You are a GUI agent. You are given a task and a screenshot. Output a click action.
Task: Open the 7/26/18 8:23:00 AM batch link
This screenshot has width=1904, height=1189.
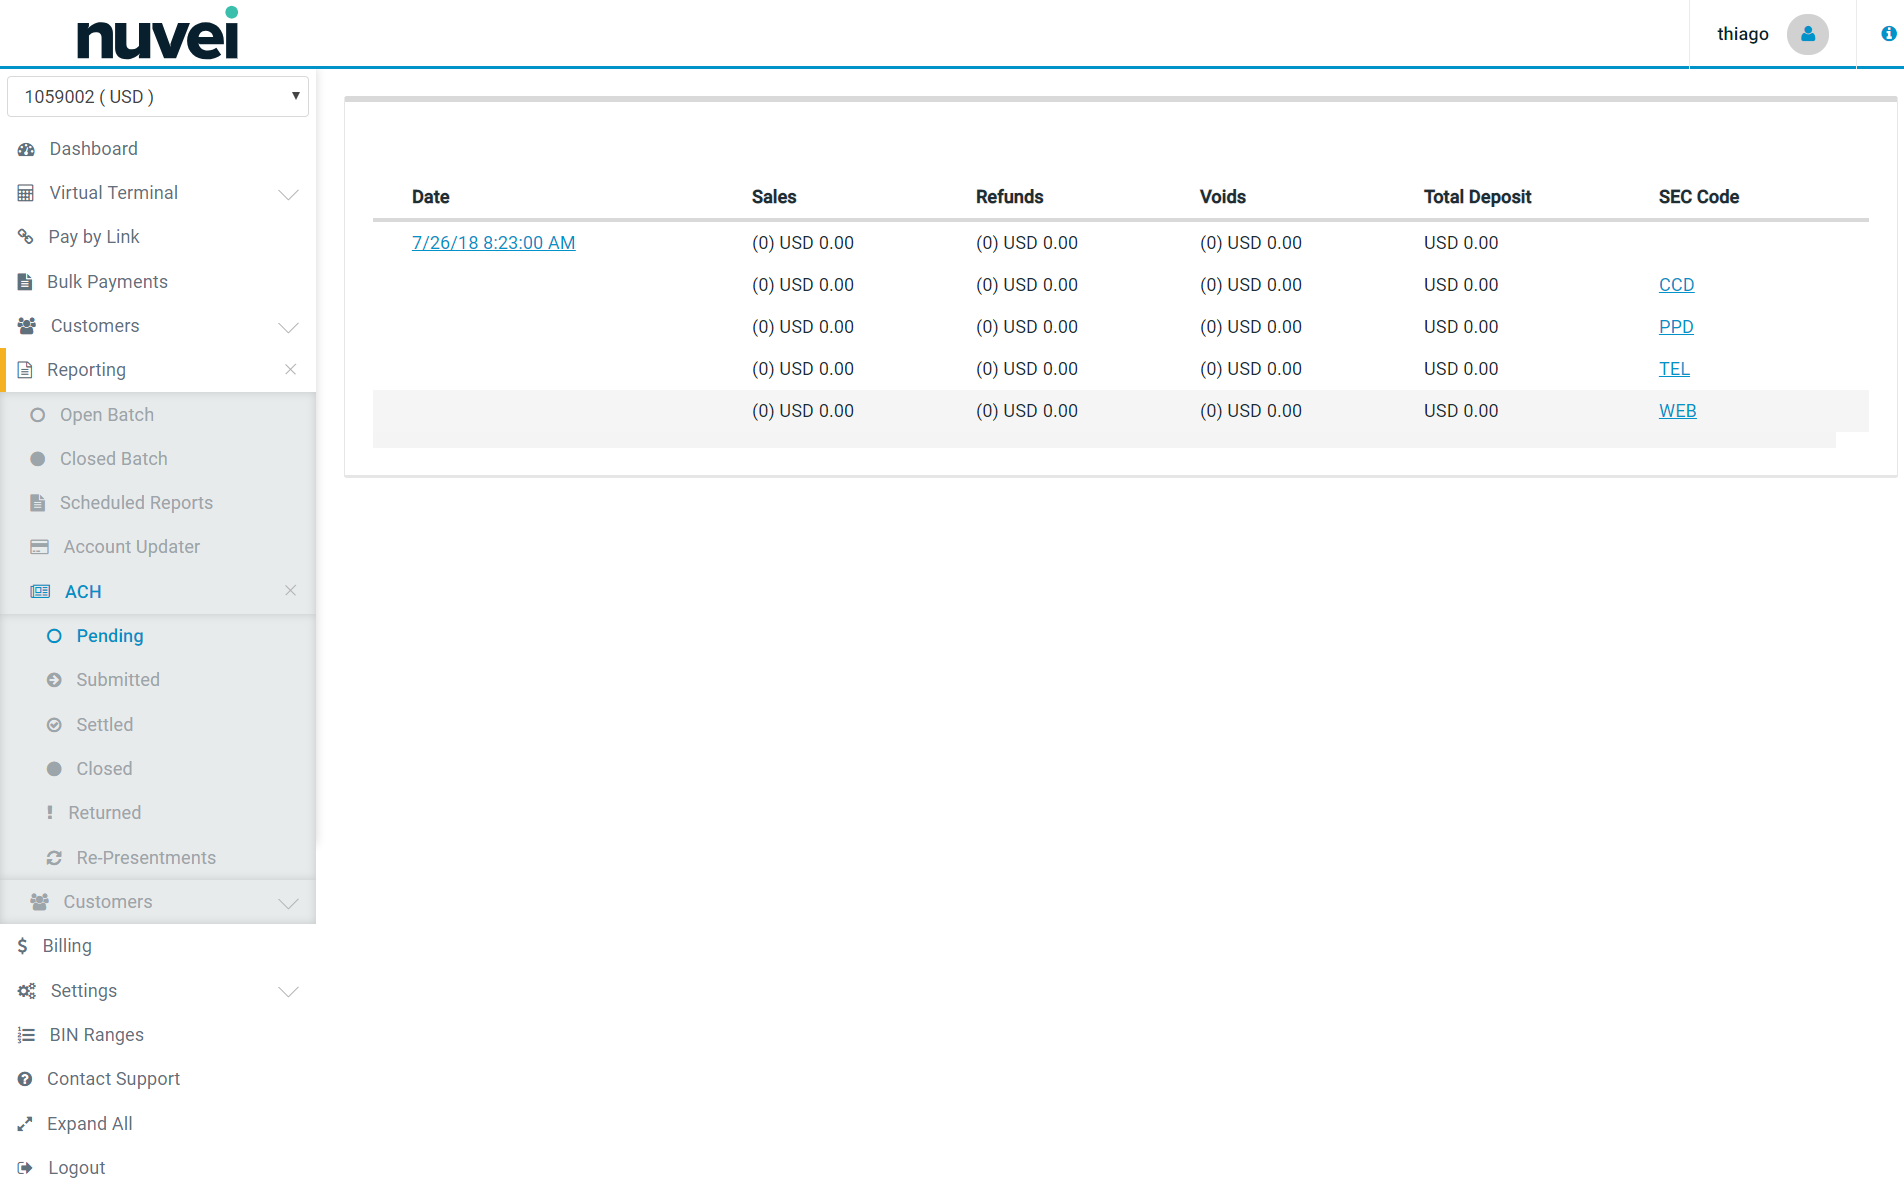click(493, 243)
